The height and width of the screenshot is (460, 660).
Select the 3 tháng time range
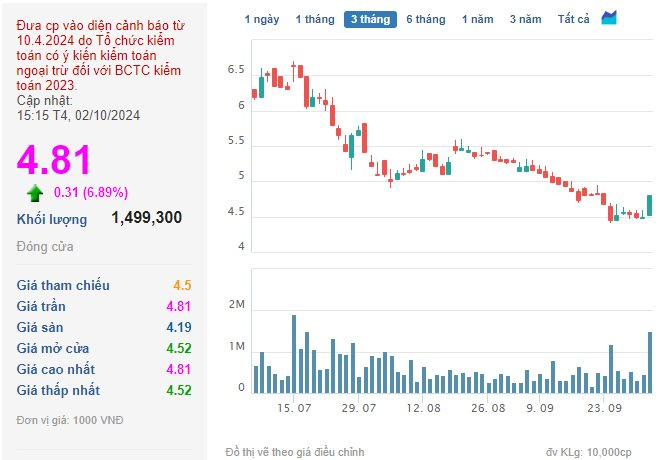click(370, 19)
